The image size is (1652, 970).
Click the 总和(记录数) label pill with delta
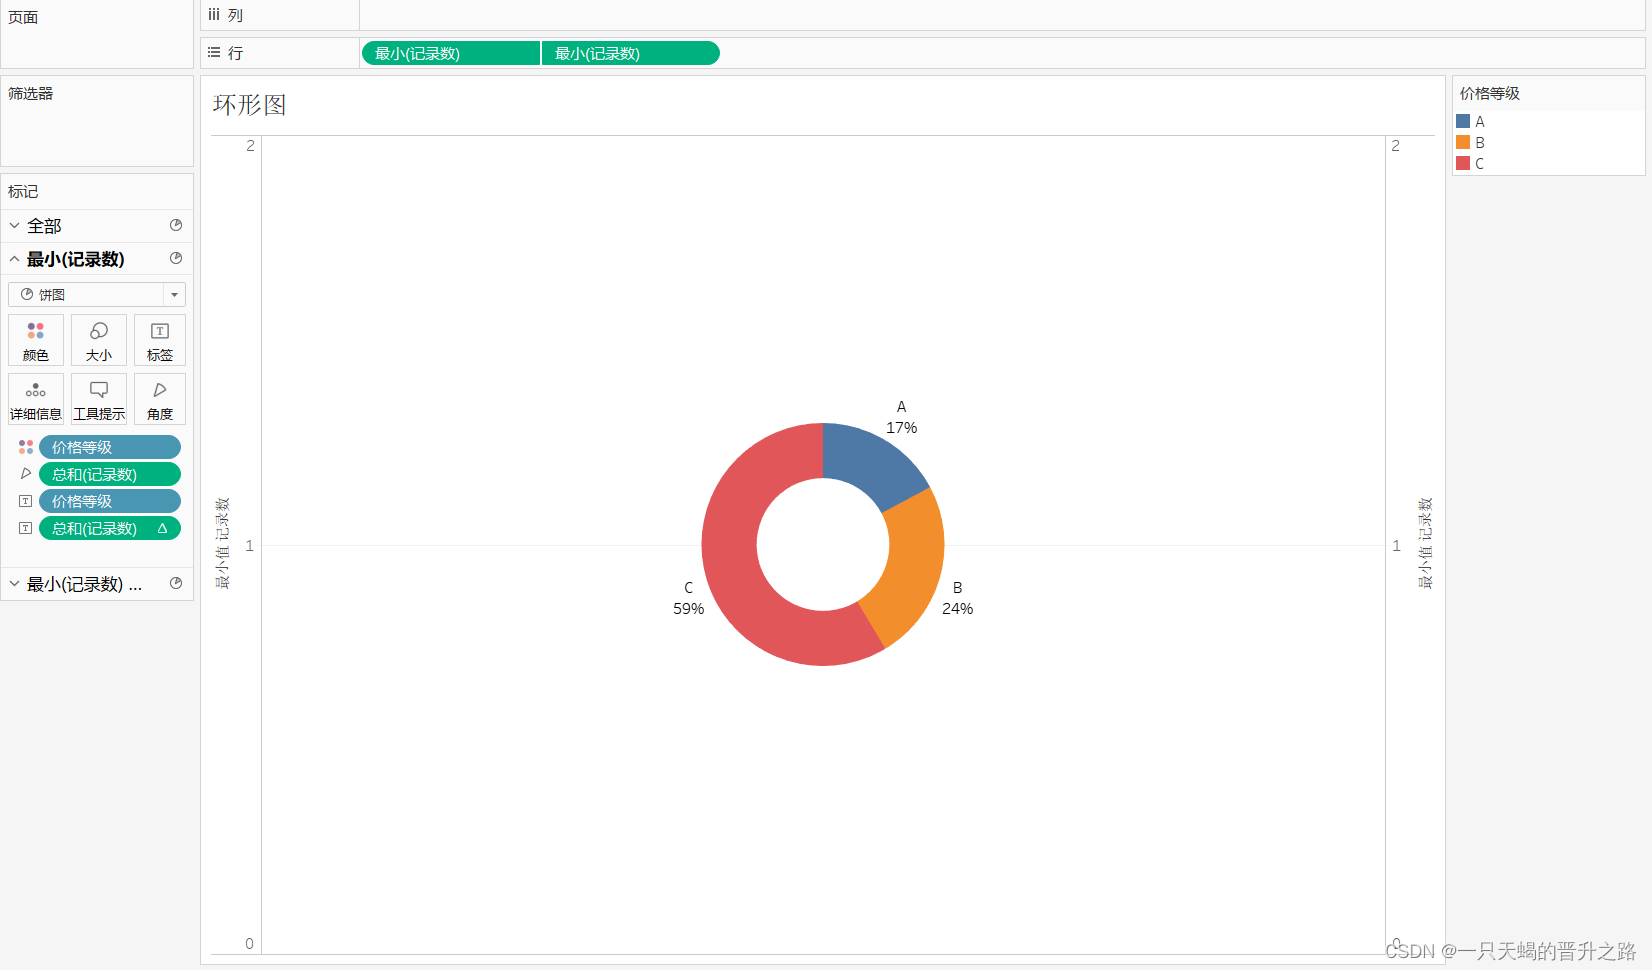tap(110, 528)
